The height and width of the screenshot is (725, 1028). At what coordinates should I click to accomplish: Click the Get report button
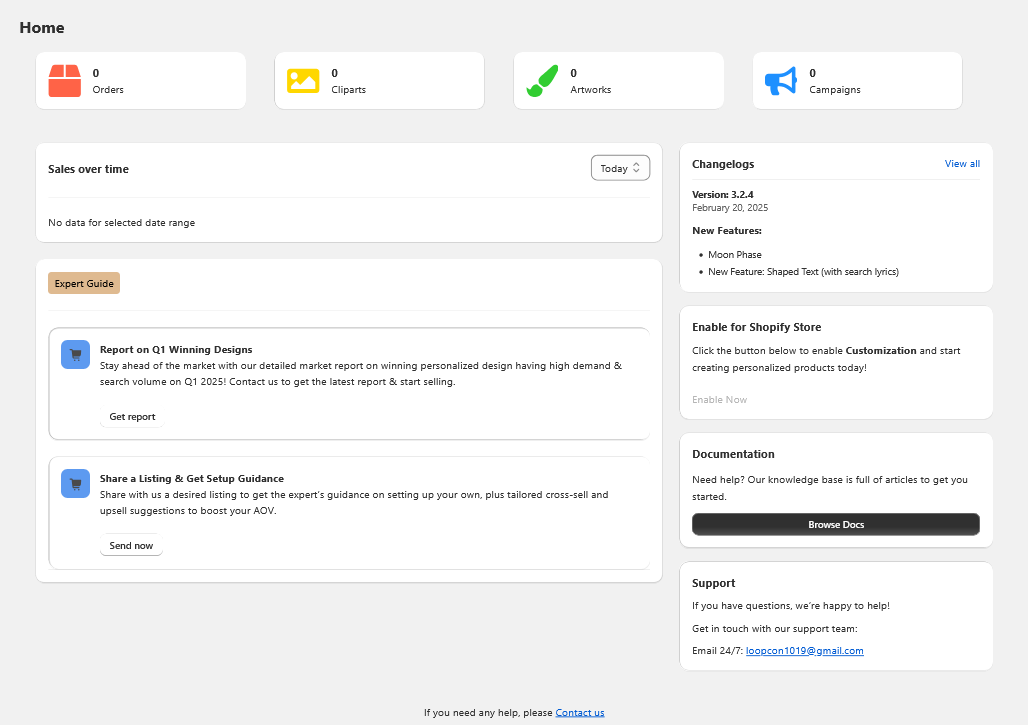pos(132,416)
